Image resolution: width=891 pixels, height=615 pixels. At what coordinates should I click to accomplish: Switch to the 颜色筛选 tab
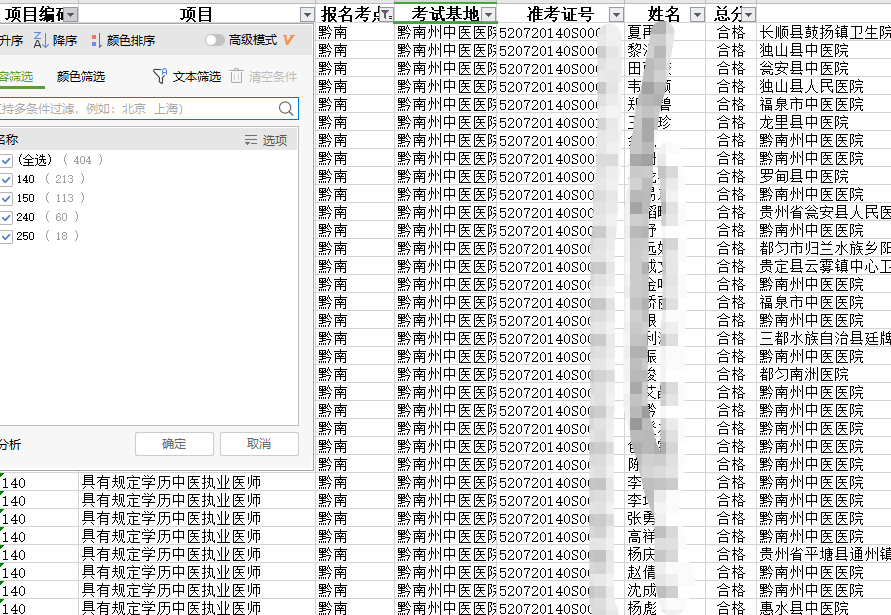(x=80, y=76)
